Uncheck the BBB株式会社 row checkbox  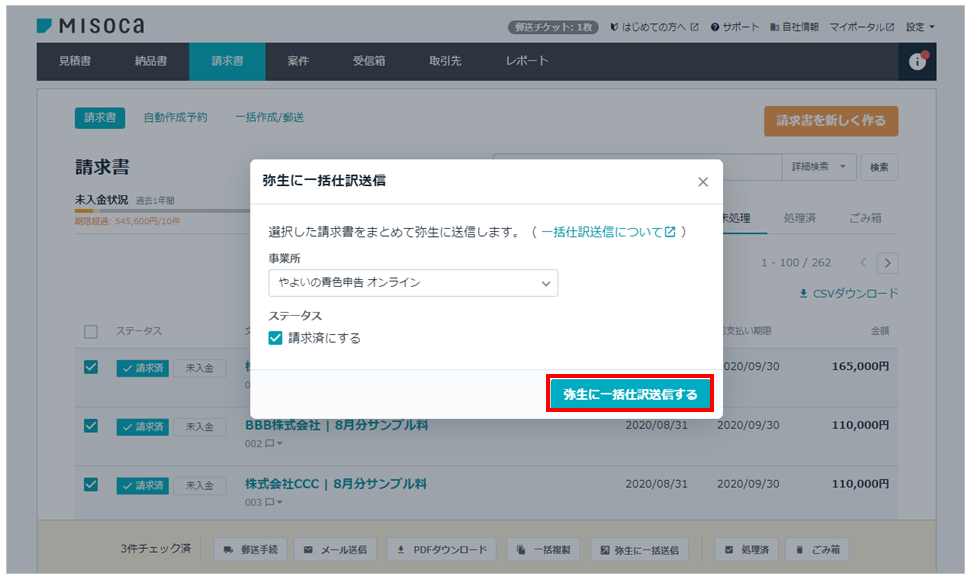click(x=91, y=426)
